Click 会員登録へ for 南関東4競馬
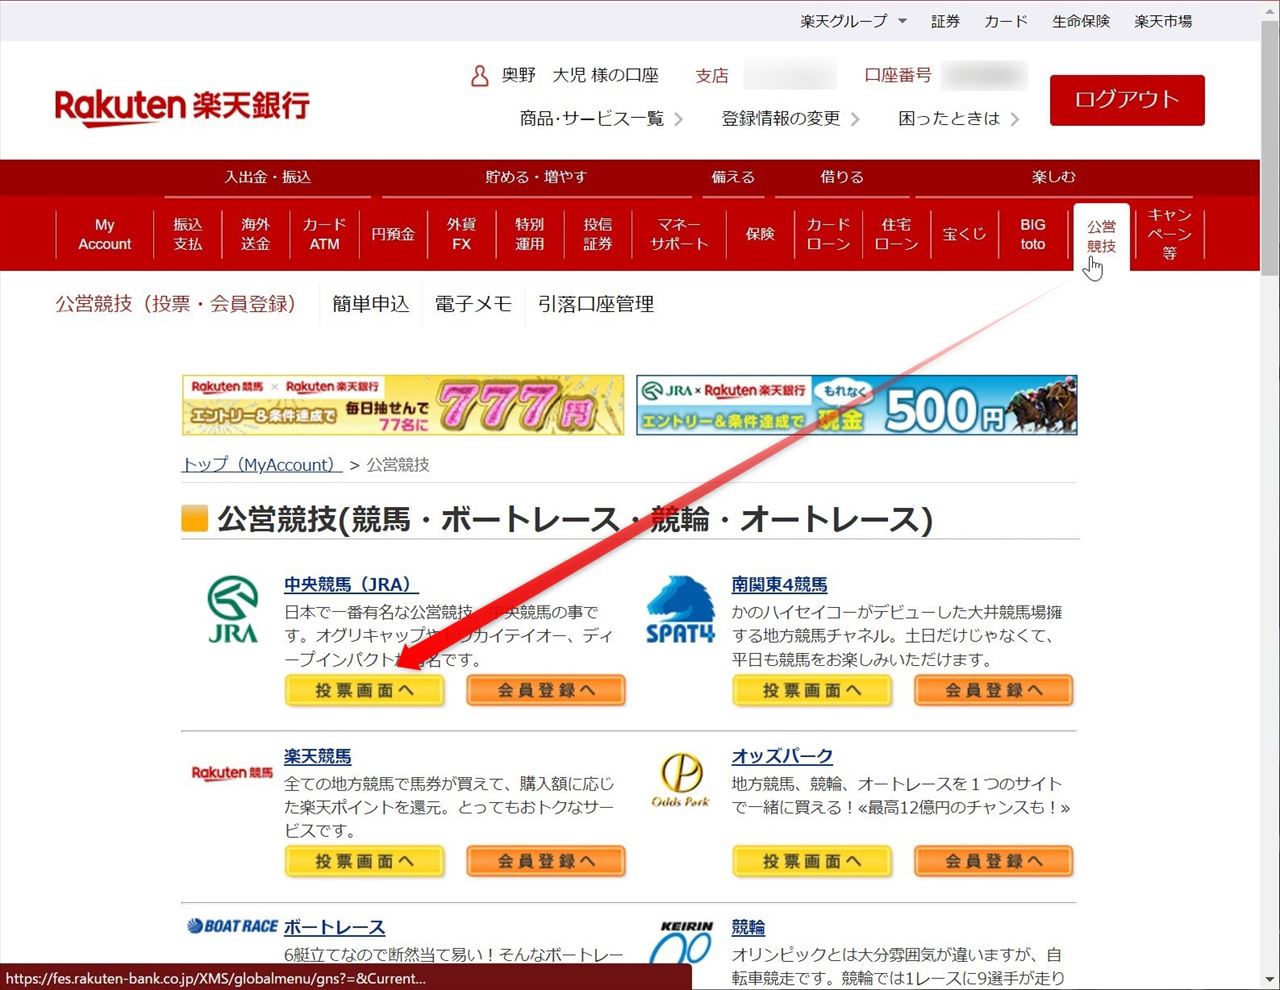 click(994, 690)
